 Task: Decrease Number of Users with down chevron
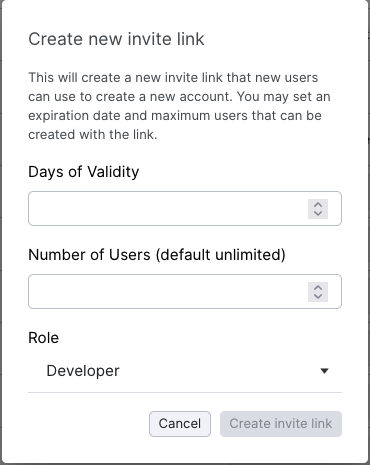pyautogui.click(x=318, y=296)
